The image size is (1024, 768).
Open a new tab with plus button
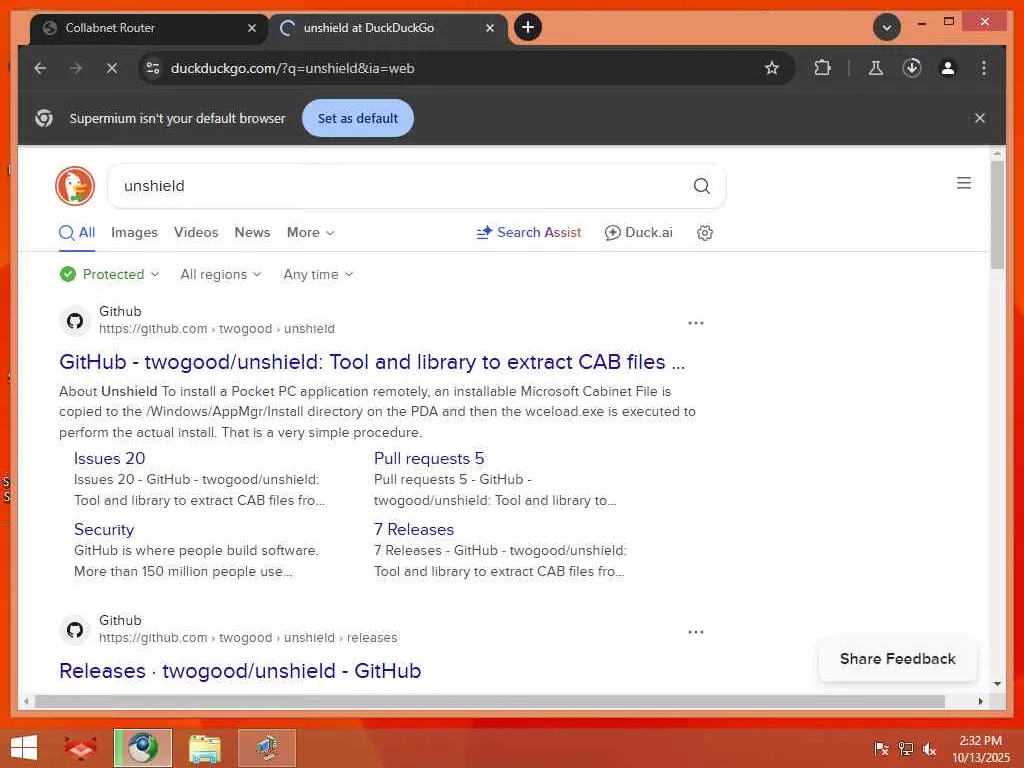528,27
